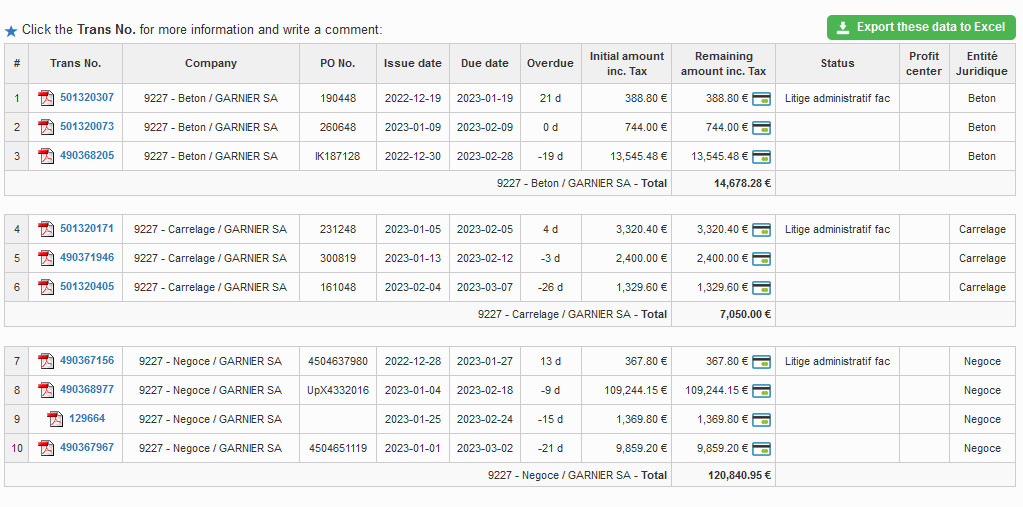The width and height of the screenshot is (1023, 507).
Task: Click PDF icon for invoice 501320307
Action: click(x=46, y=98)
